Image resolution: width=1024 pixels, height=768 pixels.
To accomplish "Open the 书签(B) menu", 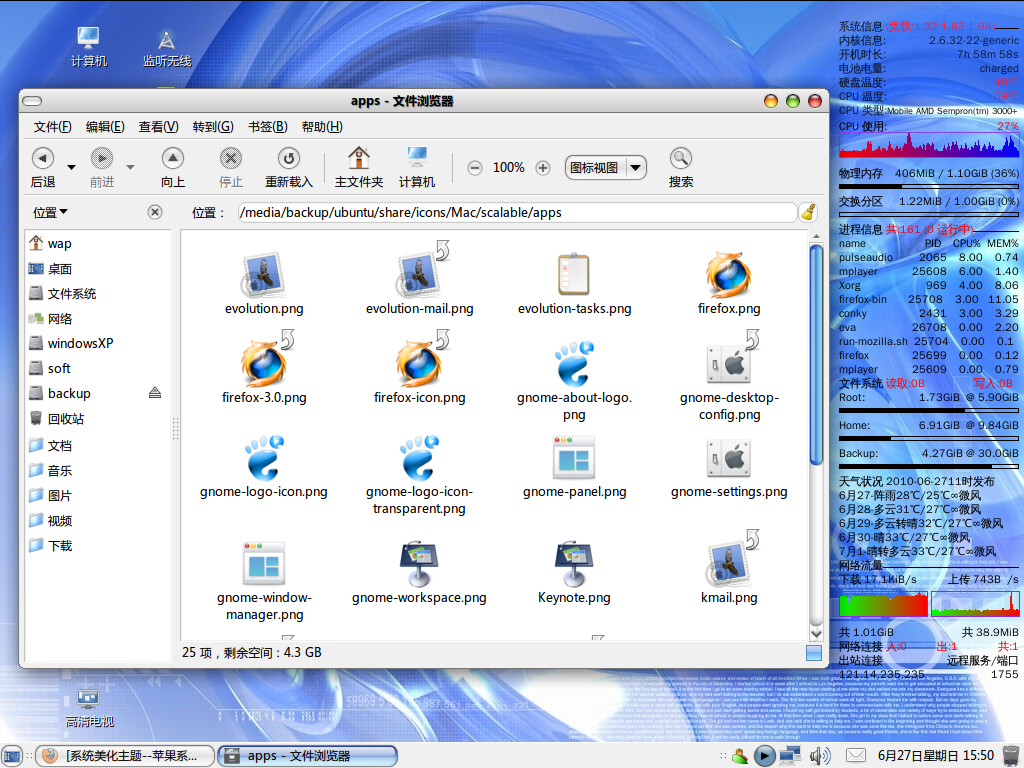I will point(268,127).
